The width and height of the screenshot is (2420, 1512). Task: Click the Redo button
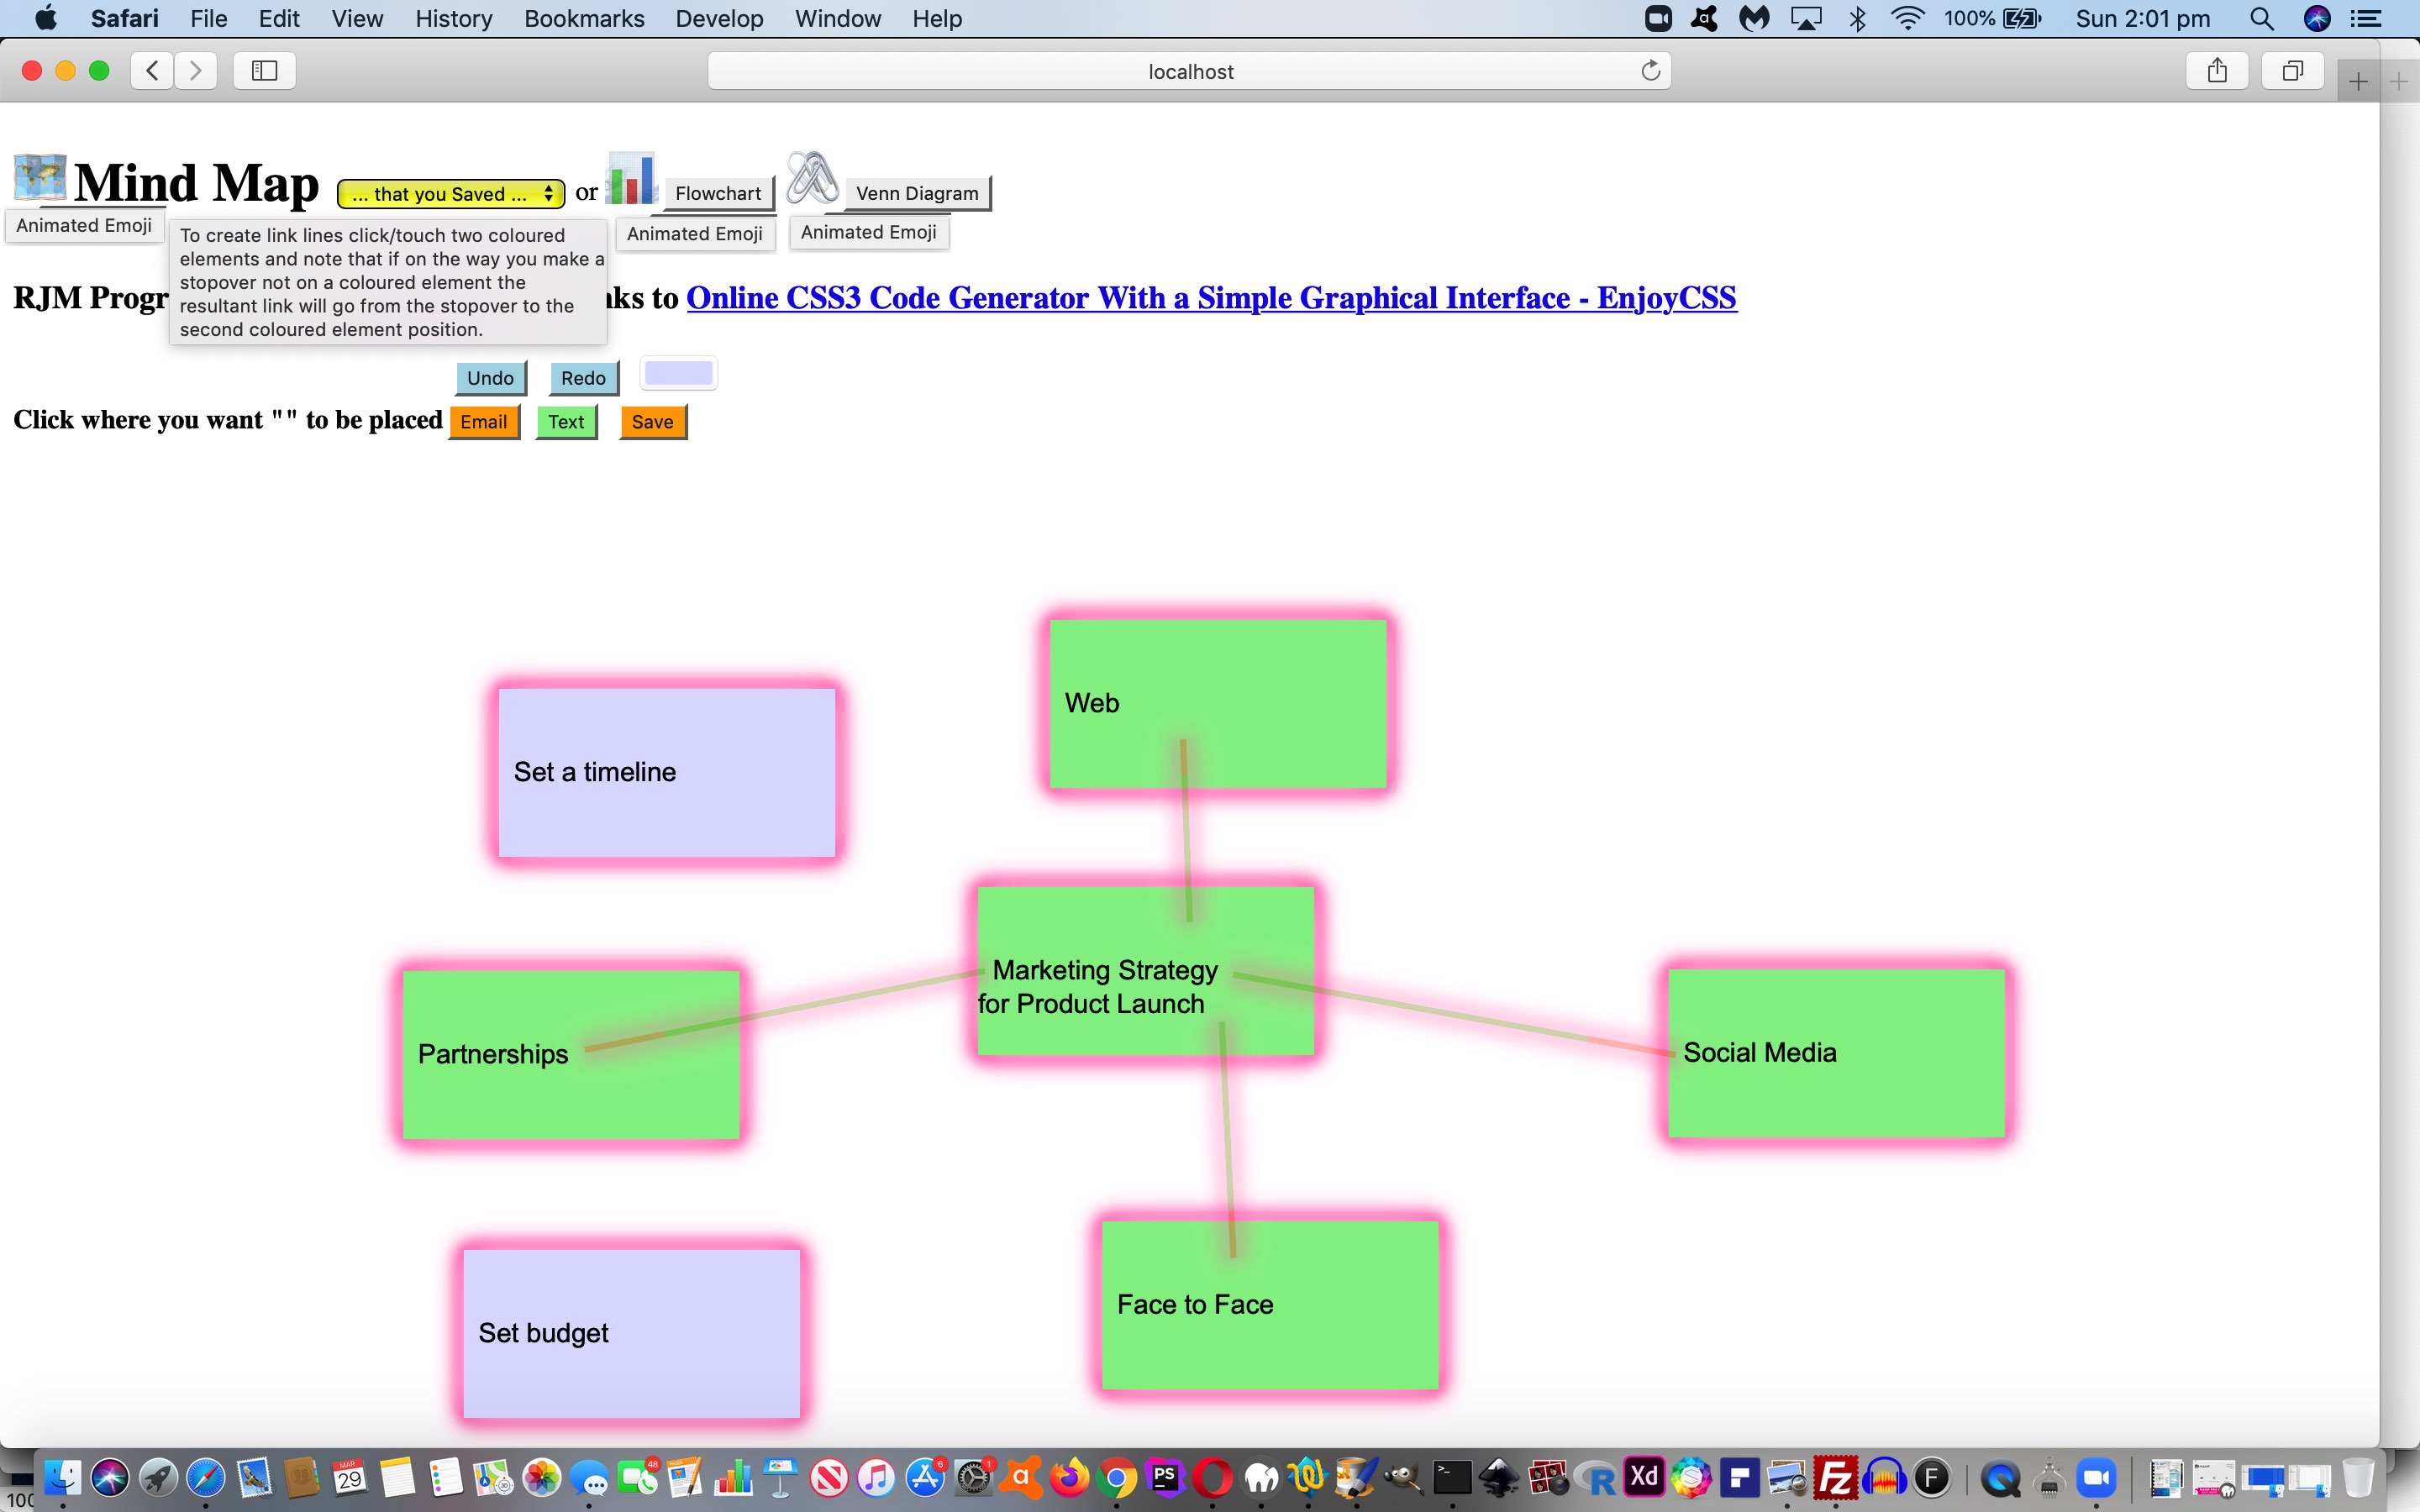583,378
